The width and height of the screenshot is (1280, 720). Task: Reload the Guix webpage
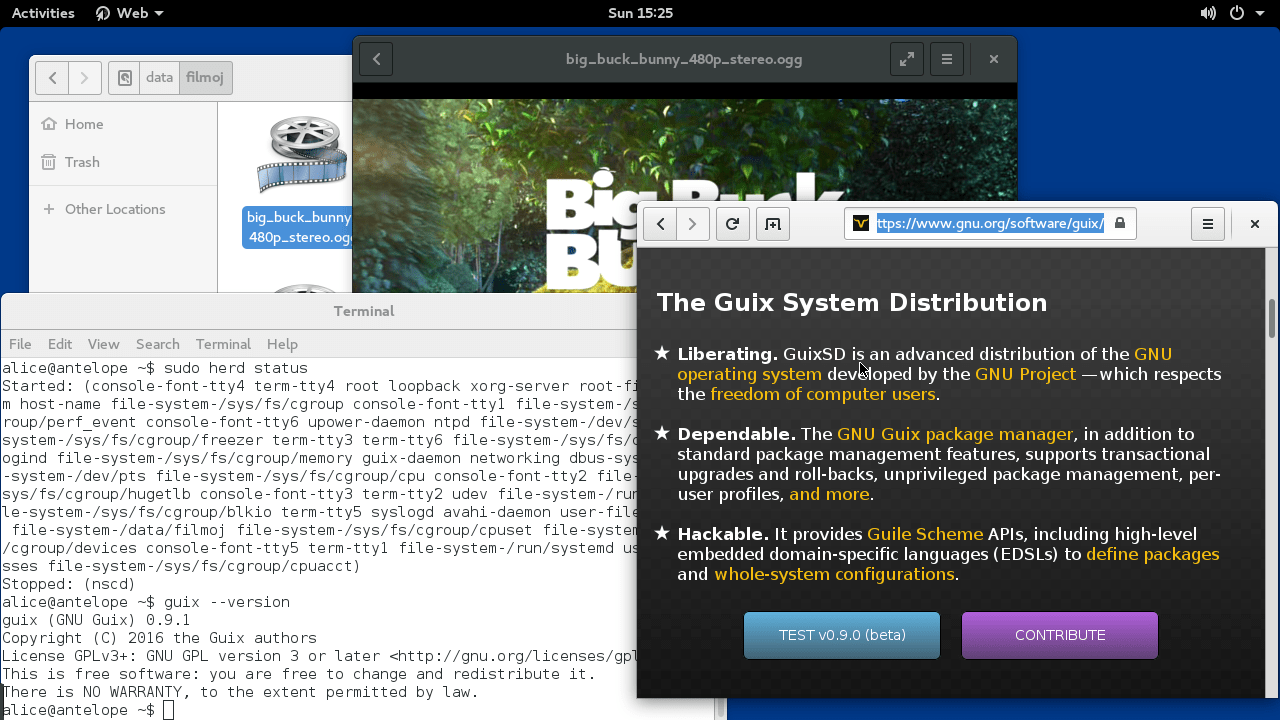732,223
